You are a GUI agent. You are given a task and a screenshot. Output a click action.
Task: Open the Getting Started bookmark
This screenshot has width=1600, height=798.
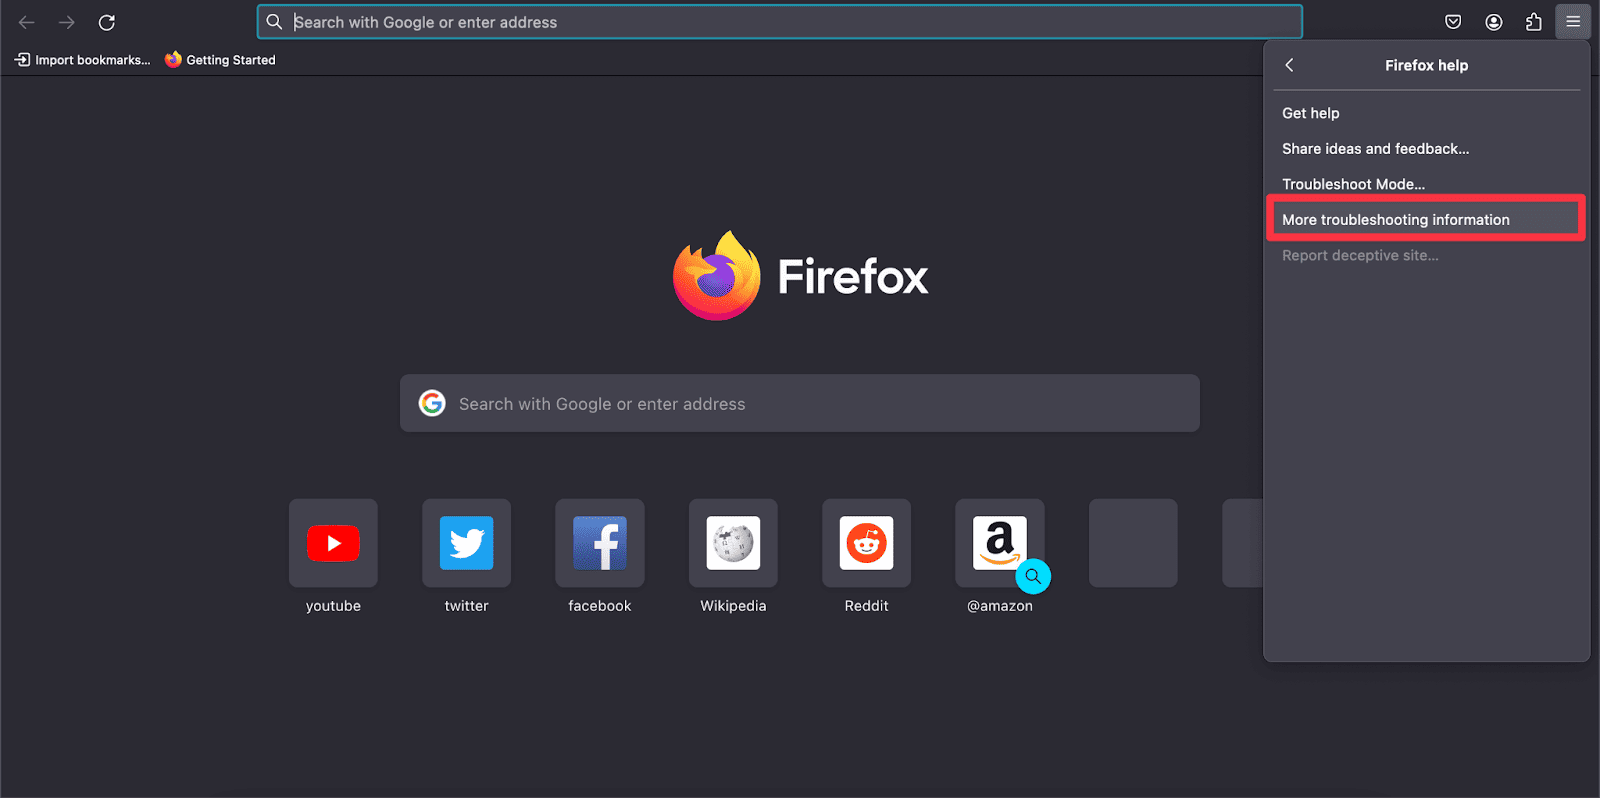coord(220,60)
